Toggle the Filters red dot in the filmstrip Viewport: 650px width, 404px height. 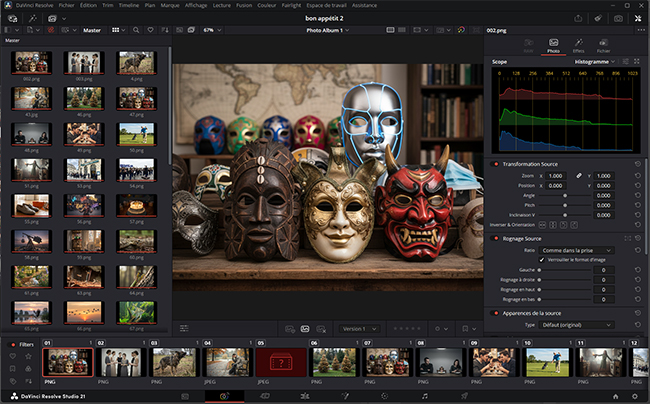pos(13,344)
